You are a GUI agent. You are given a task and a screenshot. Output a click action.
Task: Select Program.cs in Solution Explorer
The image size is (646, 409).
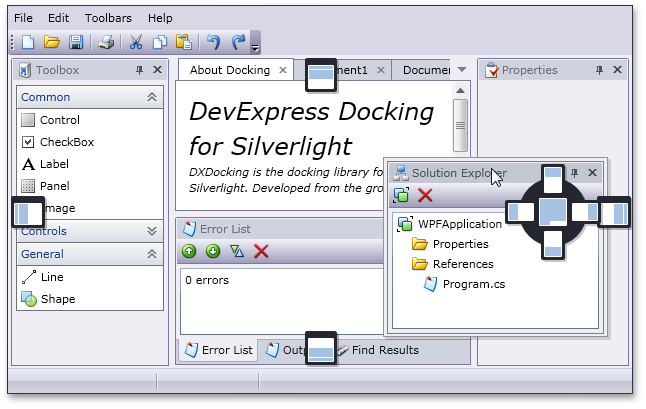[464, 284]
